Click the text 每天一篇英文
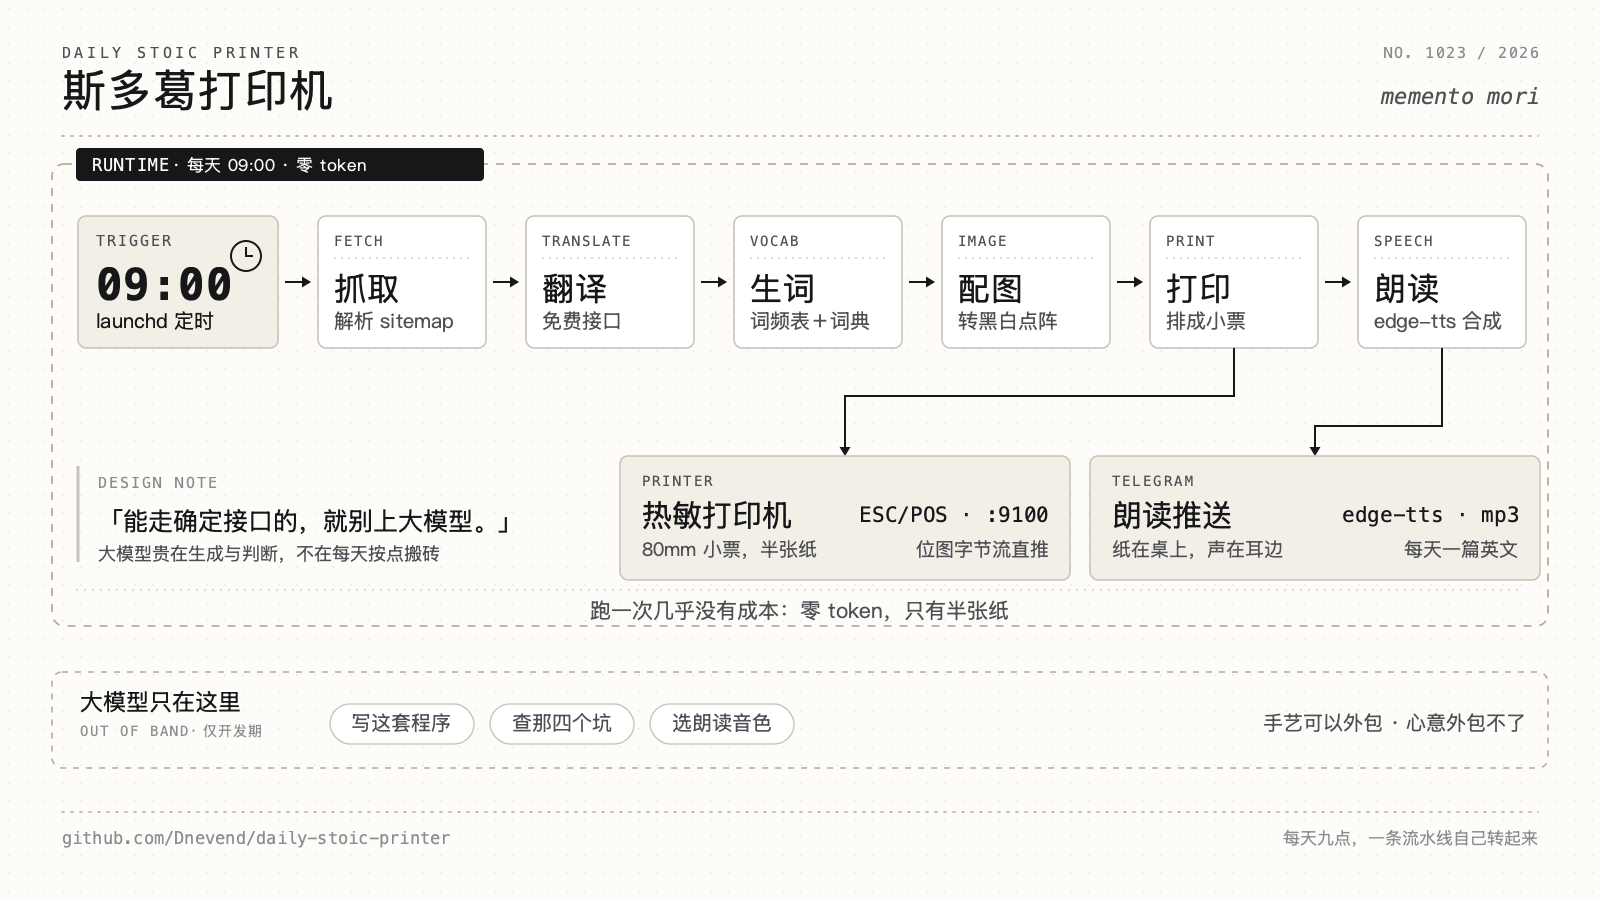The image size is (1600, 900). pyautogui.click(x=1461, y=550)
